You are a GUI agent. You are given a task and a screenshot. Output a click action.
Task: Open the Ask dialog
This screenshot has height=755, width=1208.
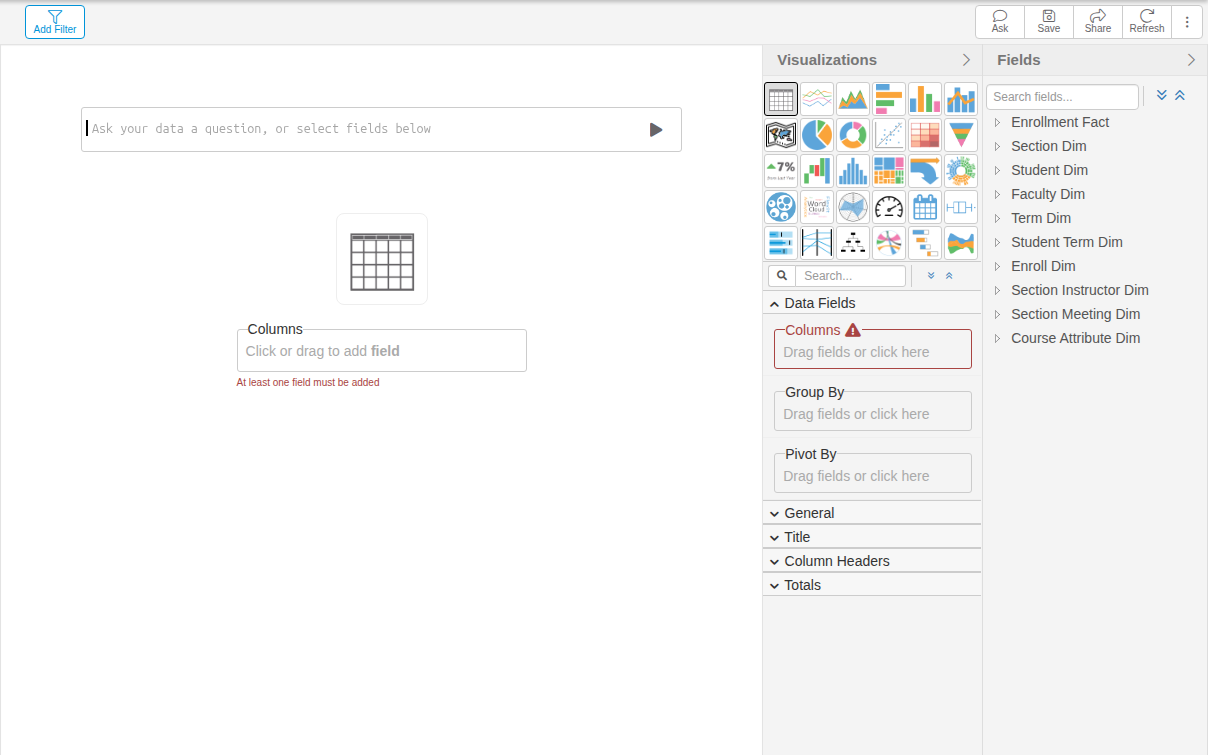[1000, 22]
